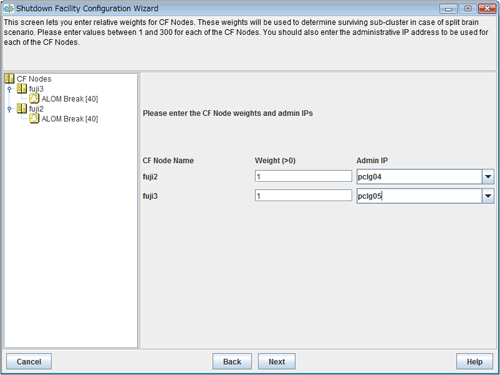Select the fuji2 node icon in tree
Viewport: 500px width, 375px height.
coord(22,108)
